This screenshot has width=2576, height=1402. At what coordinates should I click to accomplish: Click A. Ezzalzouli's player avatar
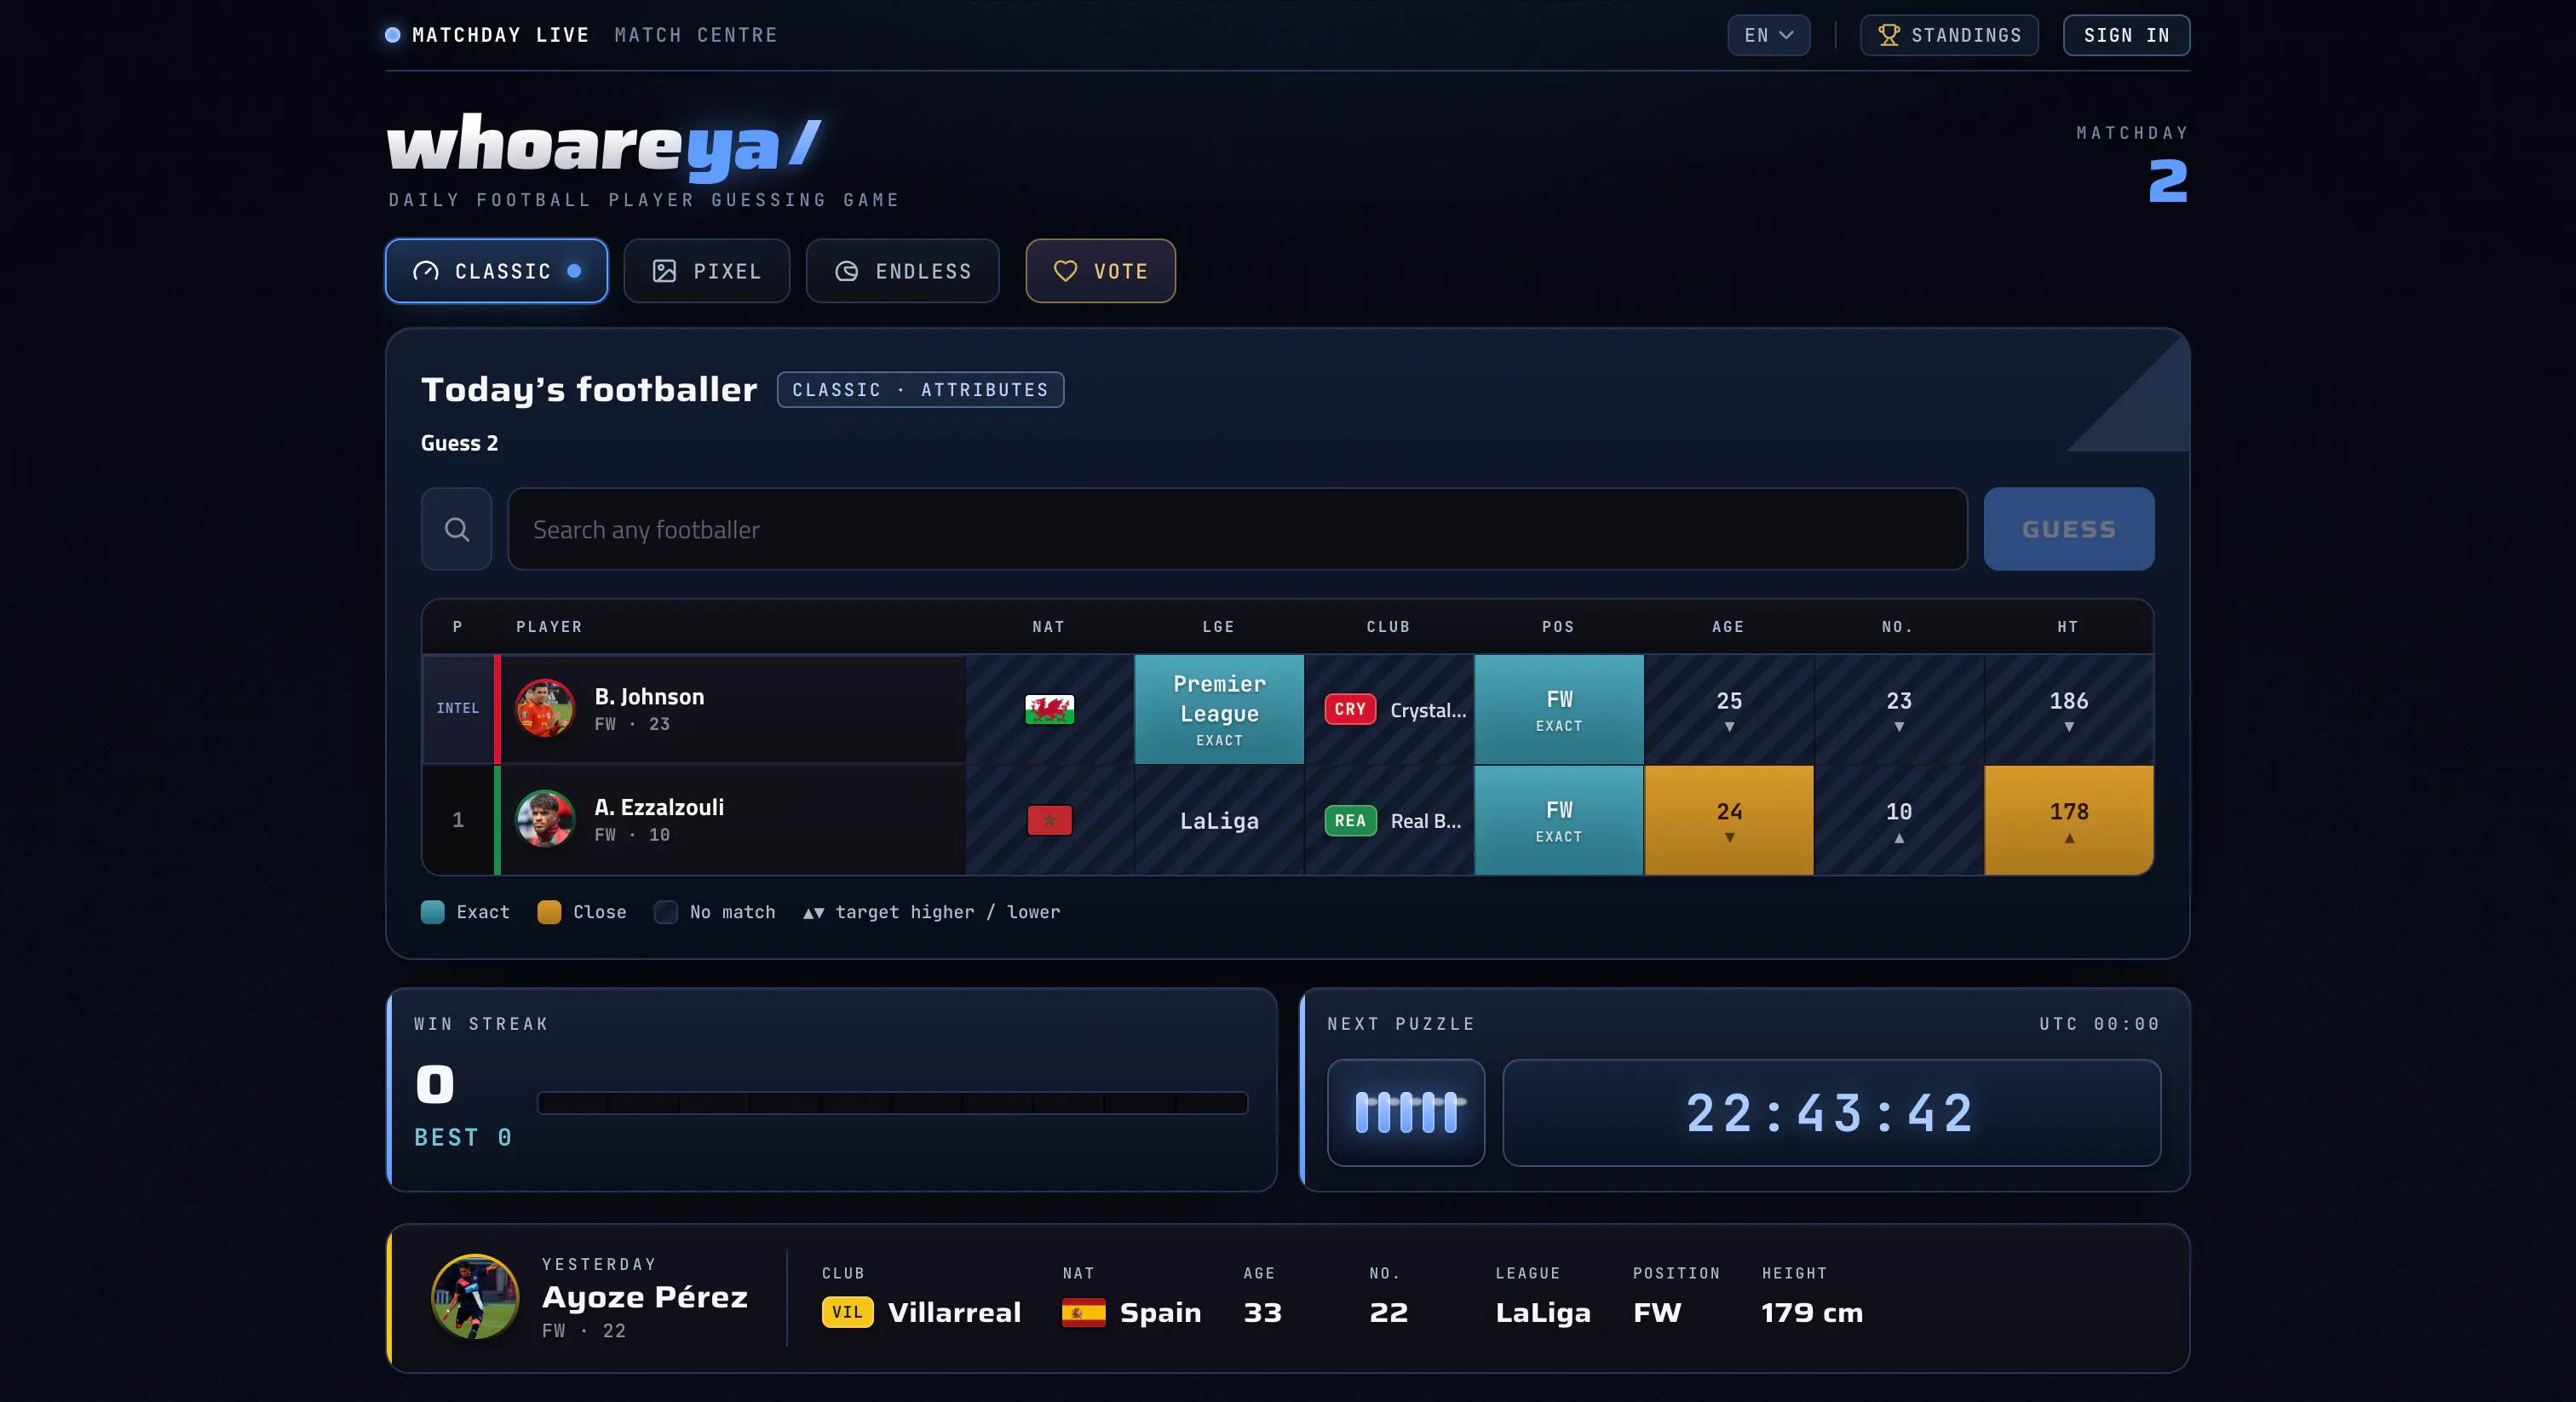click(545, 820)
